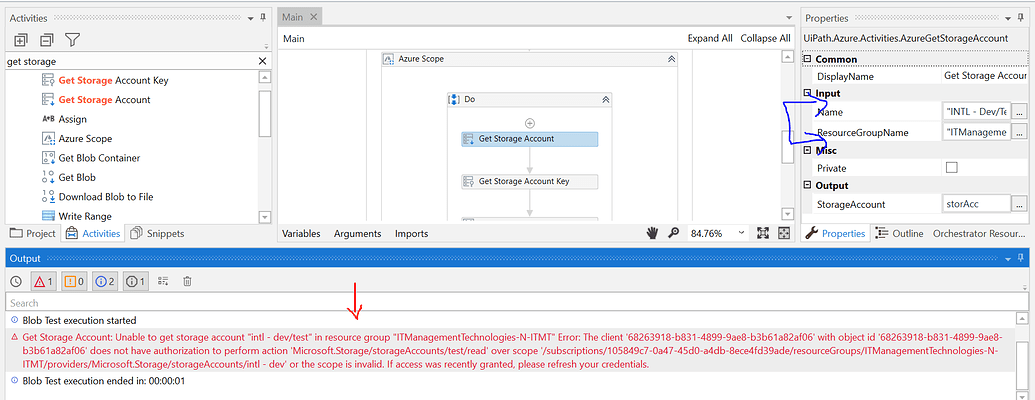
Task: Click the ResourceGroupName value field
Action: pyautogui.click(x=976, y=133)
